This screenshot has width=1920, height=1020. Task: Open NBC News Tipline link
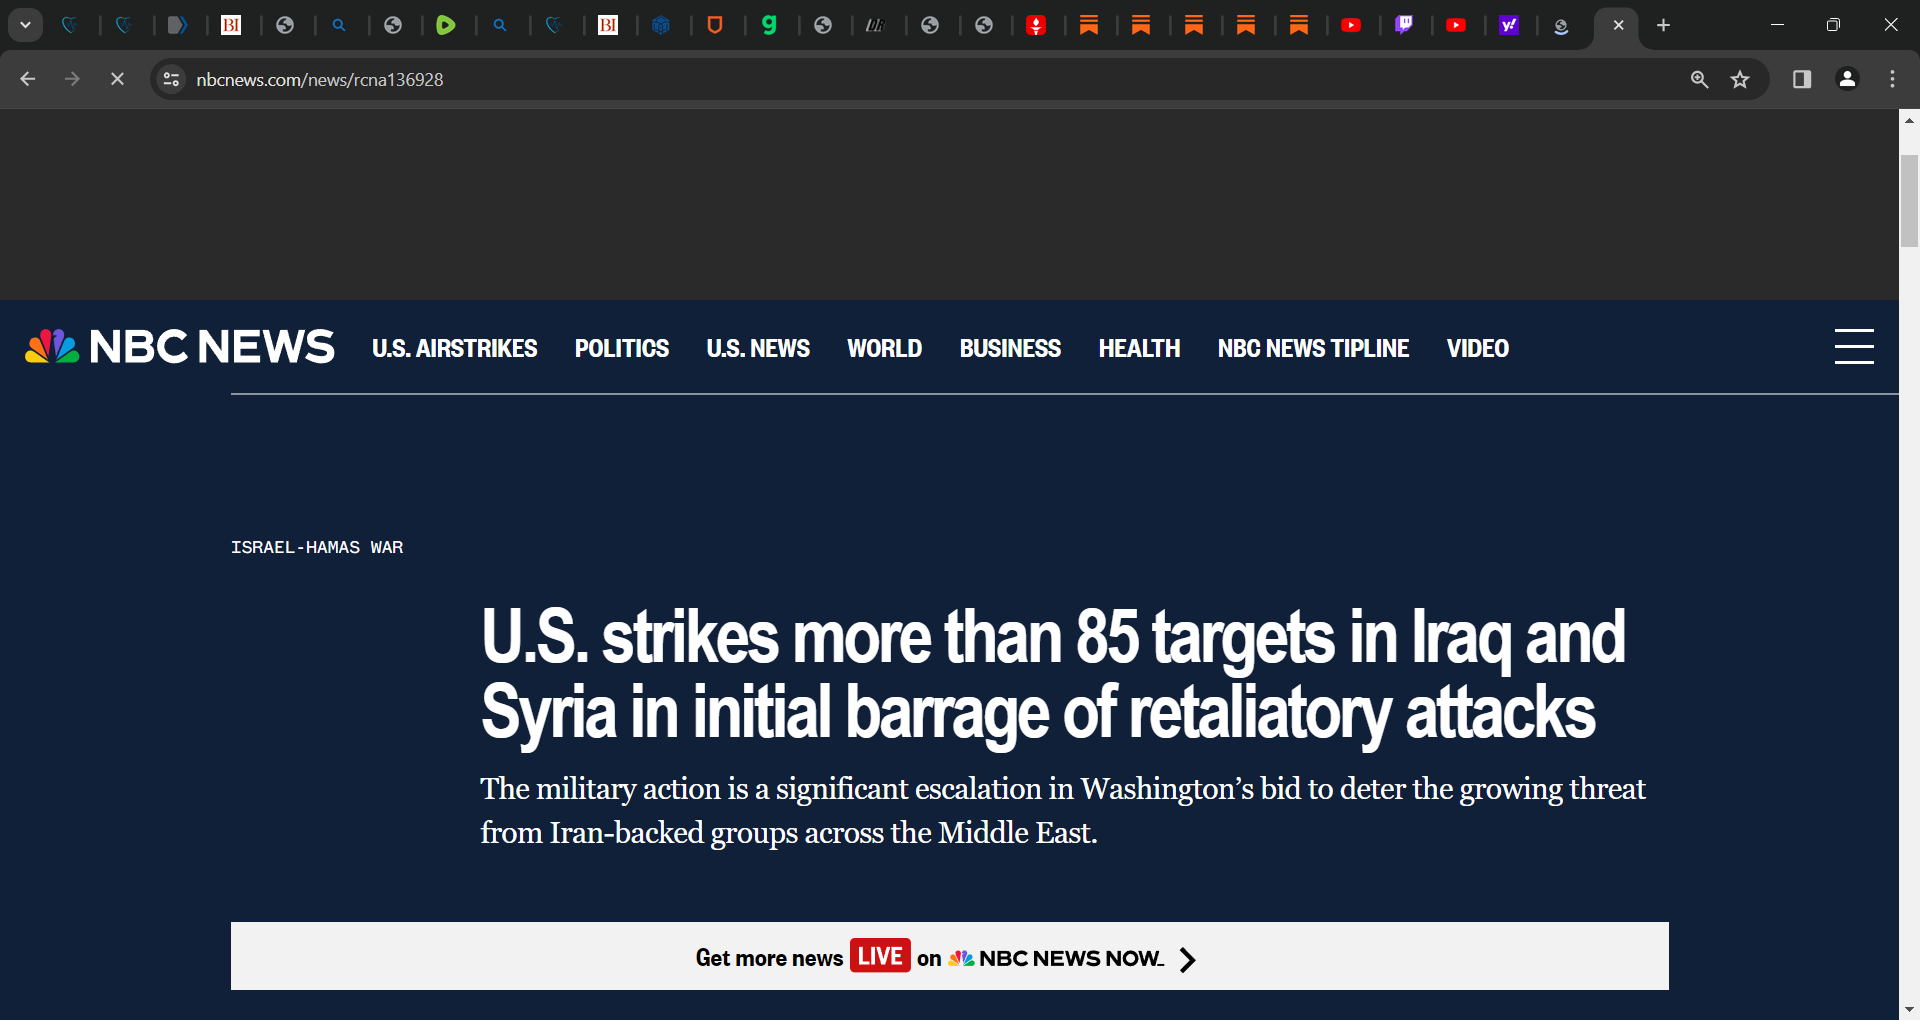pyautogui.click(x=1313, y=348)
